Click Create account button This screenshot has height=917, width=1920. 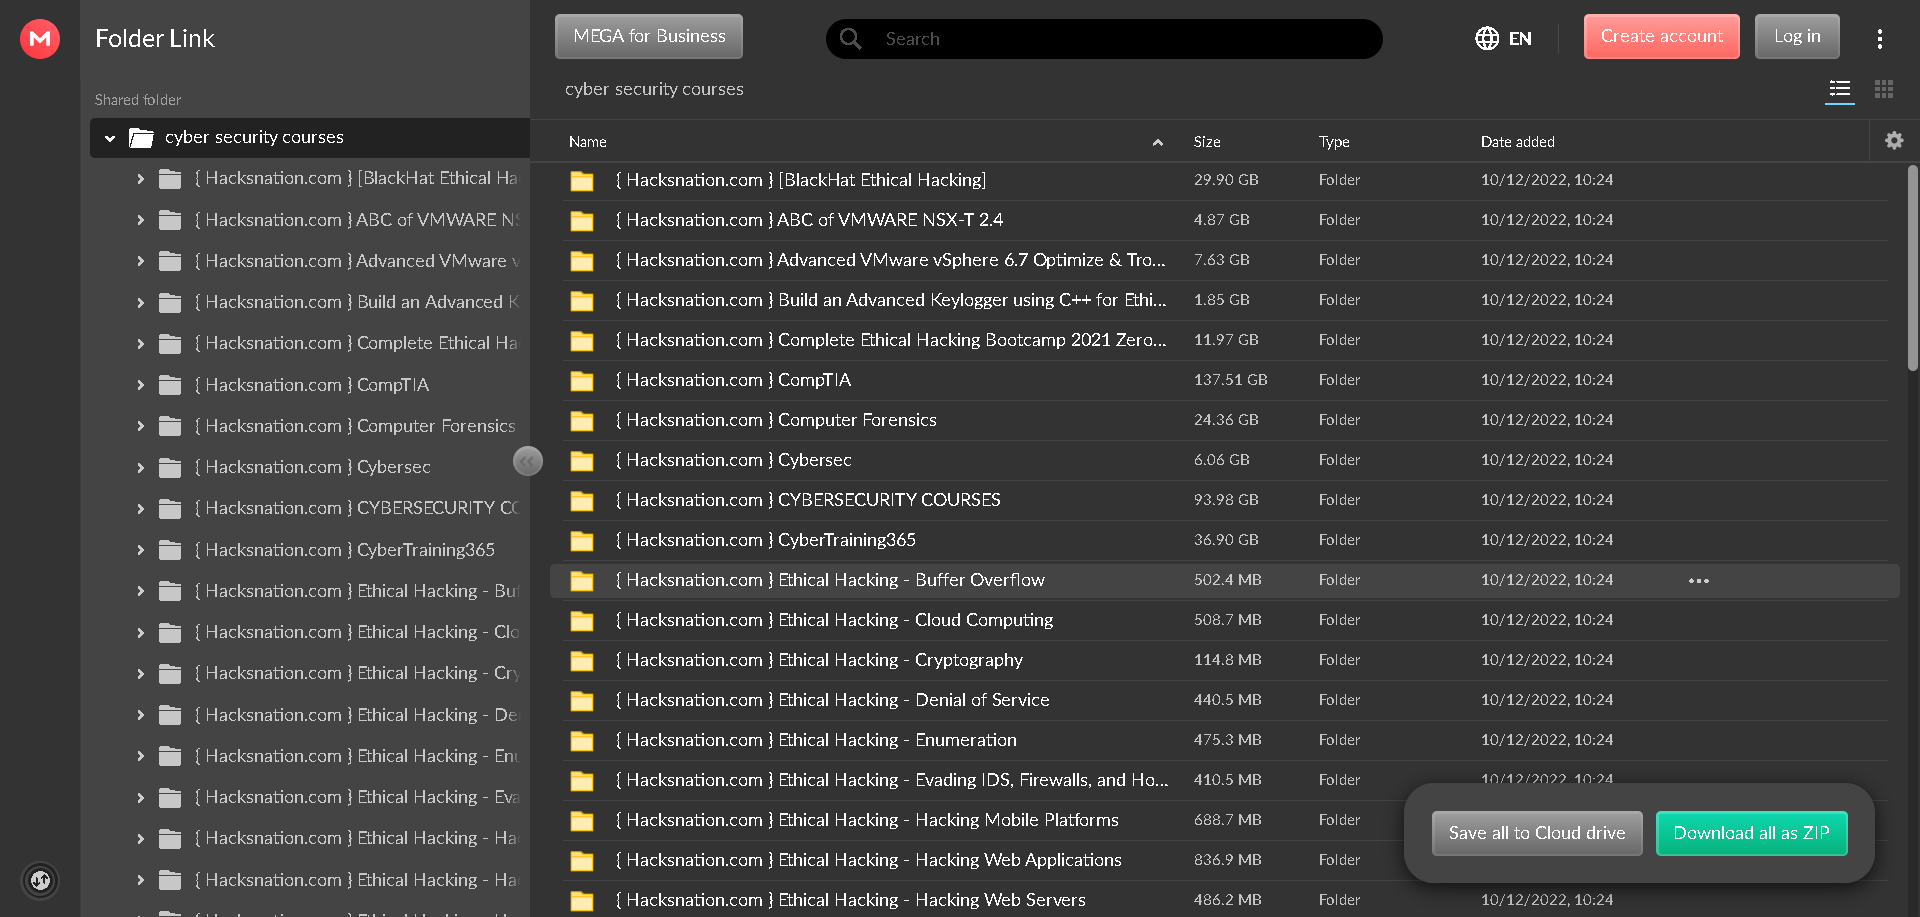[1662, 36]
